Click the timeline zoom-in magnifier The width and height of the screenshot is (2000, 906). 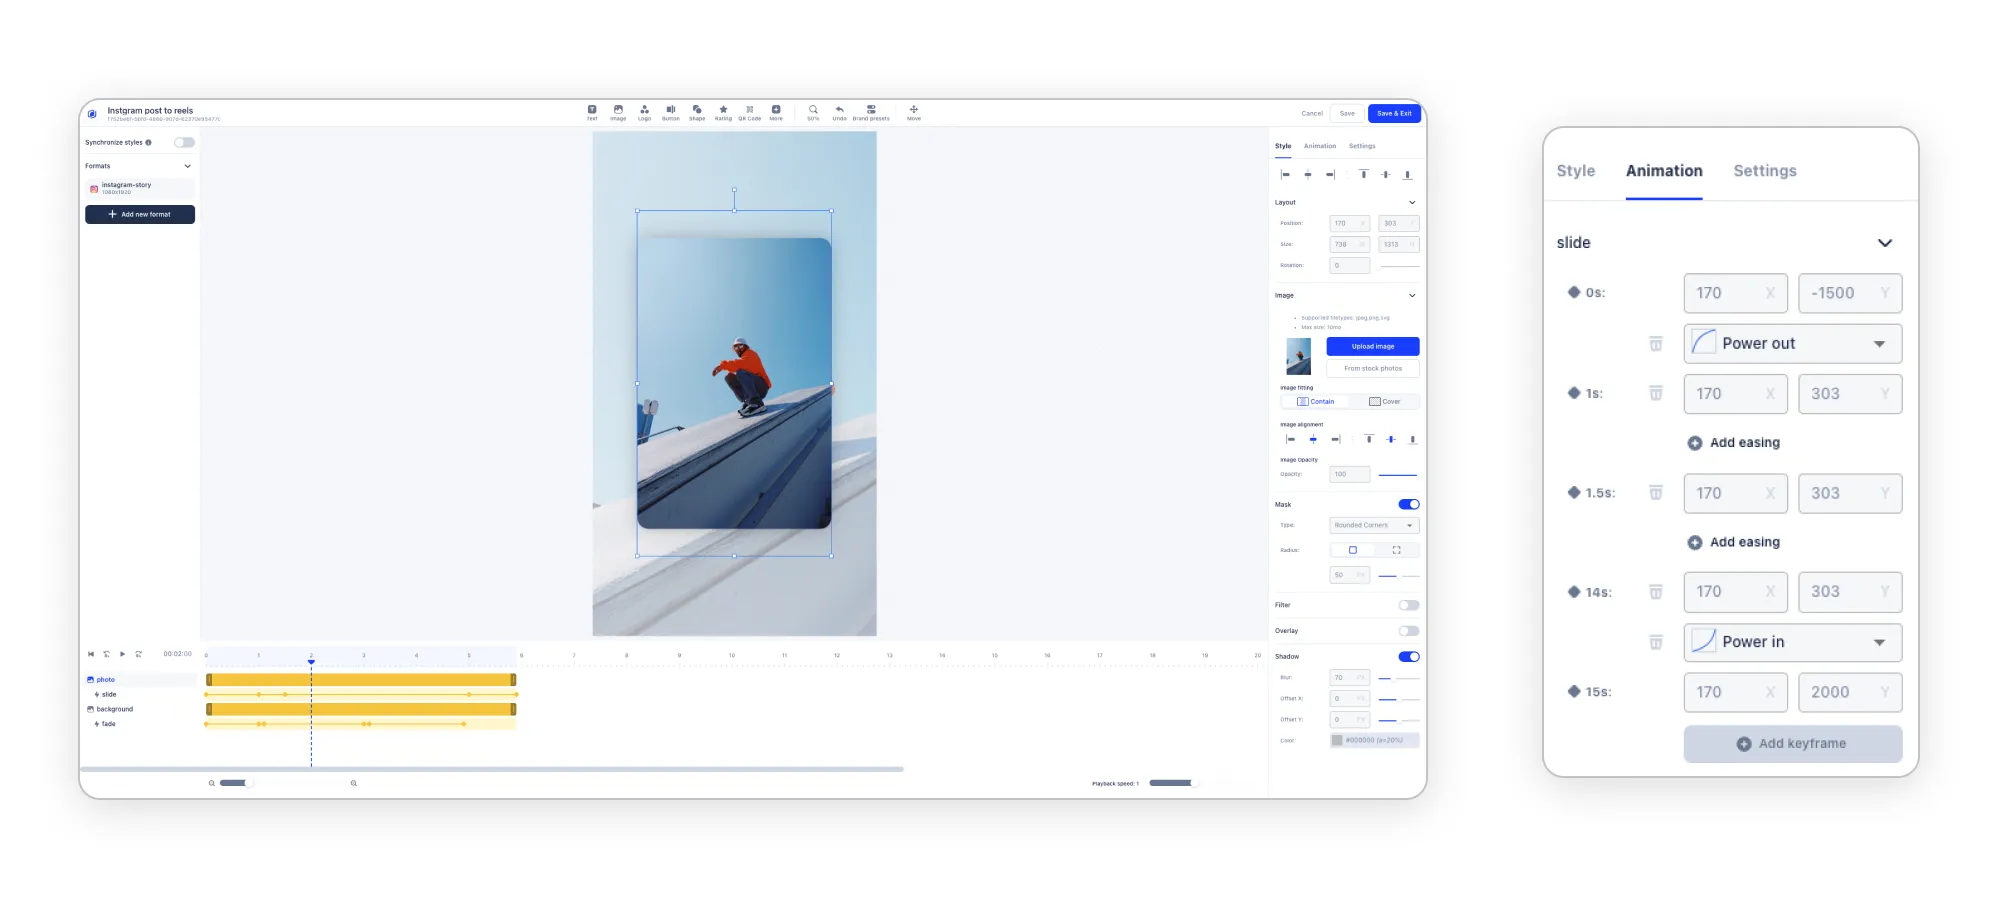click(354, 783)
